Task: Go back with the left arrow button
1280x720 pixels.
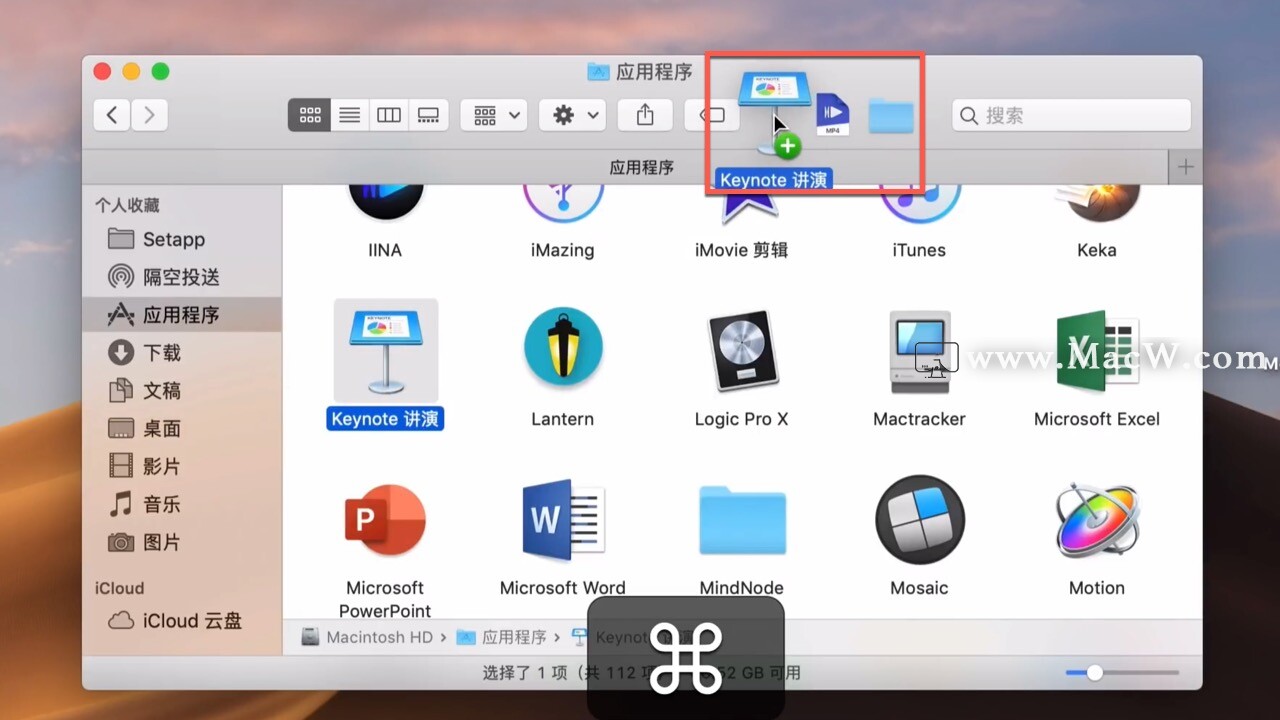Action: tap(112, 115)
